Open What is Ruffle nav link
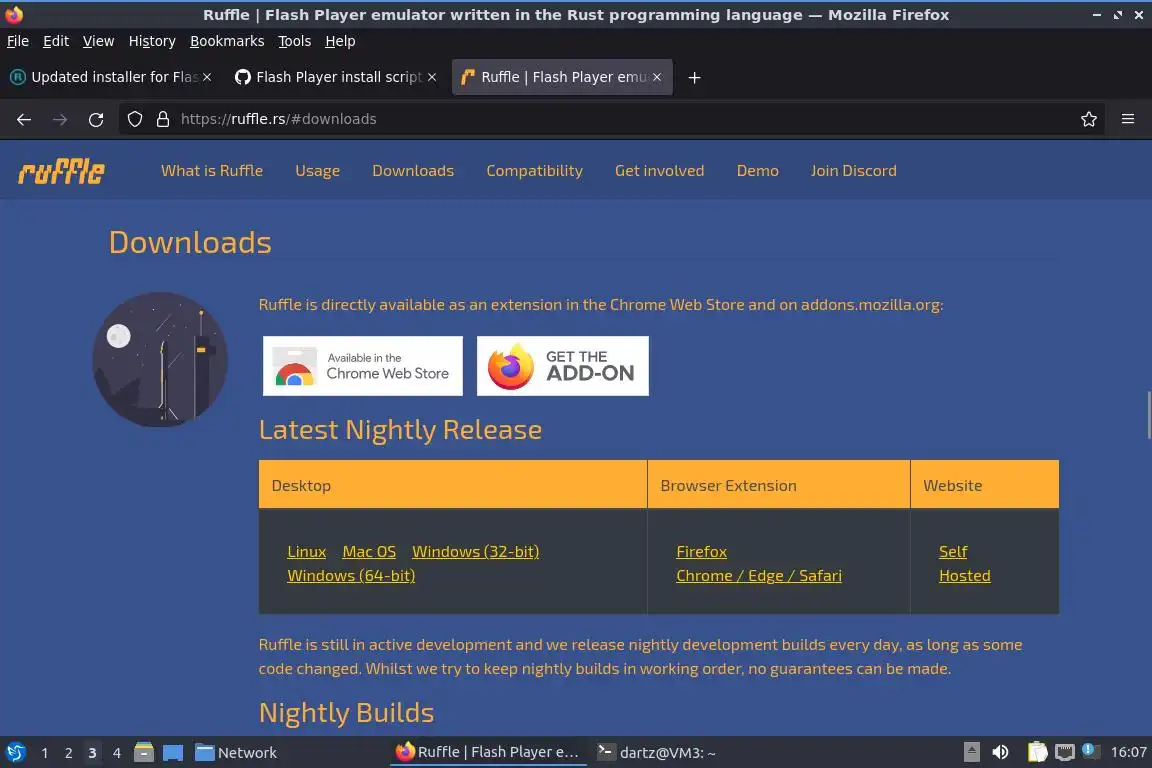The width and height of the screenshot is (1152, 768). tap(212, 171)
